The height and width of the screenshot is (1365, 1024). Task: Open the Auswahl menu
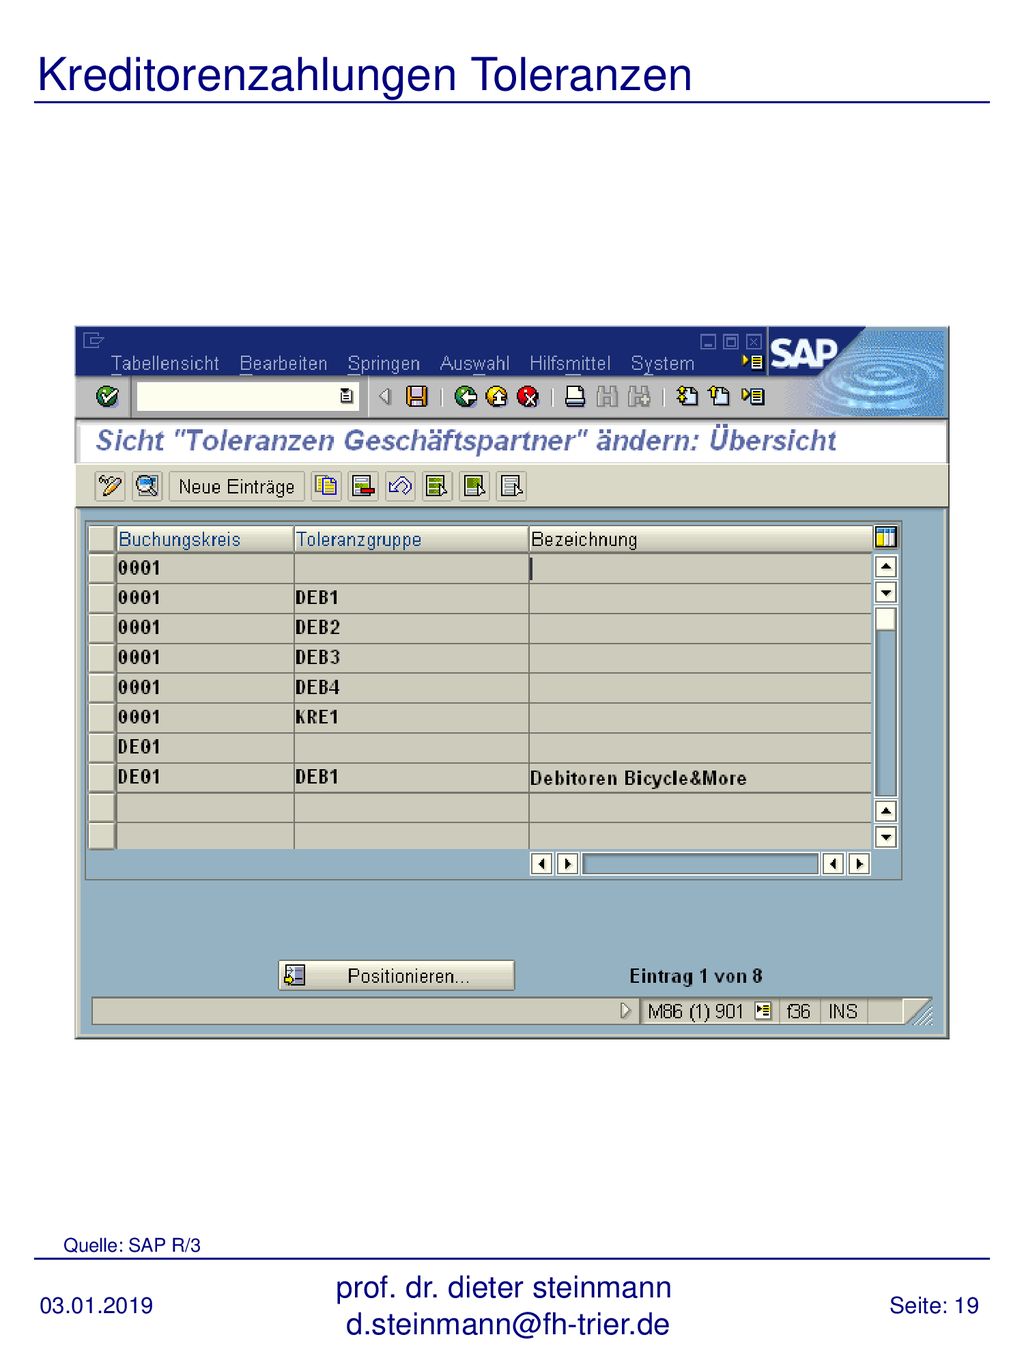pos(475,364)
